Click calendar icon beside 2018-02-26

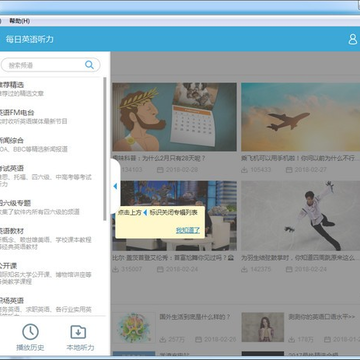pyautogui.click(x=199, y=339)
